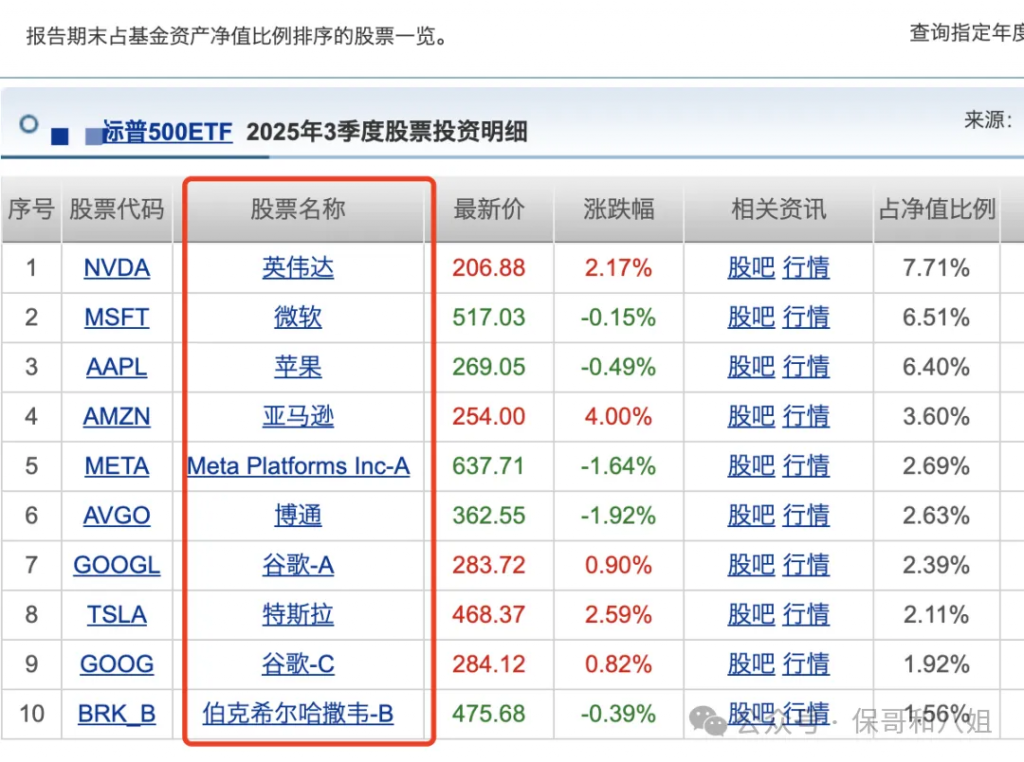Screen dimensions: 1024x762
Task: Click the 伯克希尔哈撒韦-B stock name link
Action: 298,714
